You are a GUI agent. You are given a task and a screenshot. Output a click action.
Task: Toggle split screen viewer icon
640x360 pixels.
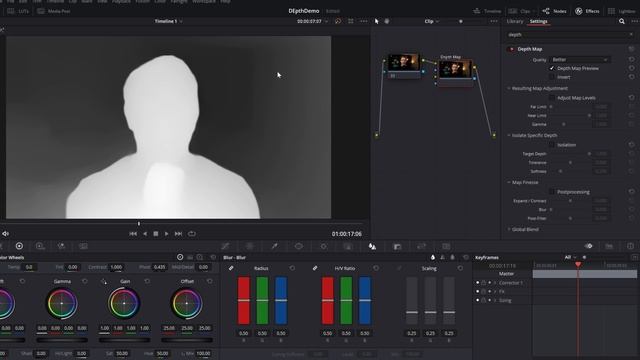click(351, 21)
